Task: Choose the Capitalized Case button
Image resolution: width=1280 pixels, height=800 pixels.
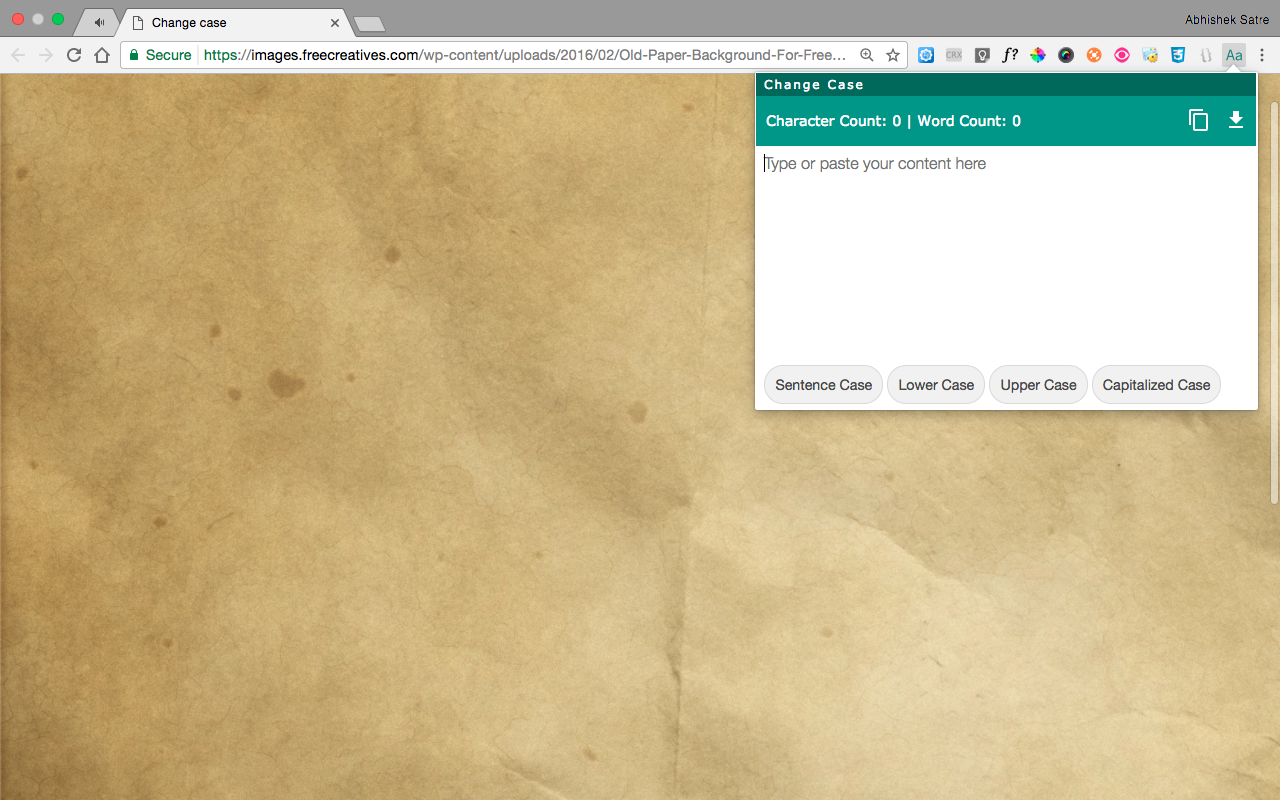Action: (1156, 385)
